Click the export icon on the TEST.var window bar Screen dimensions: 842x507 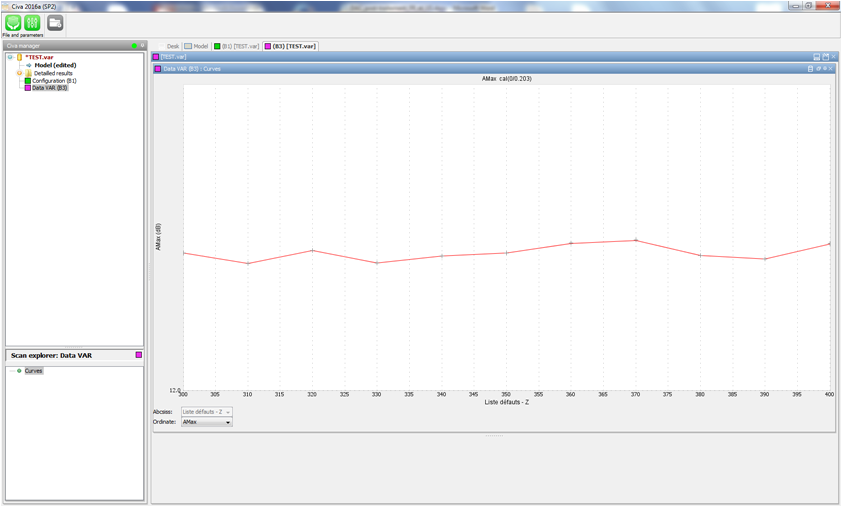point(826,57)
